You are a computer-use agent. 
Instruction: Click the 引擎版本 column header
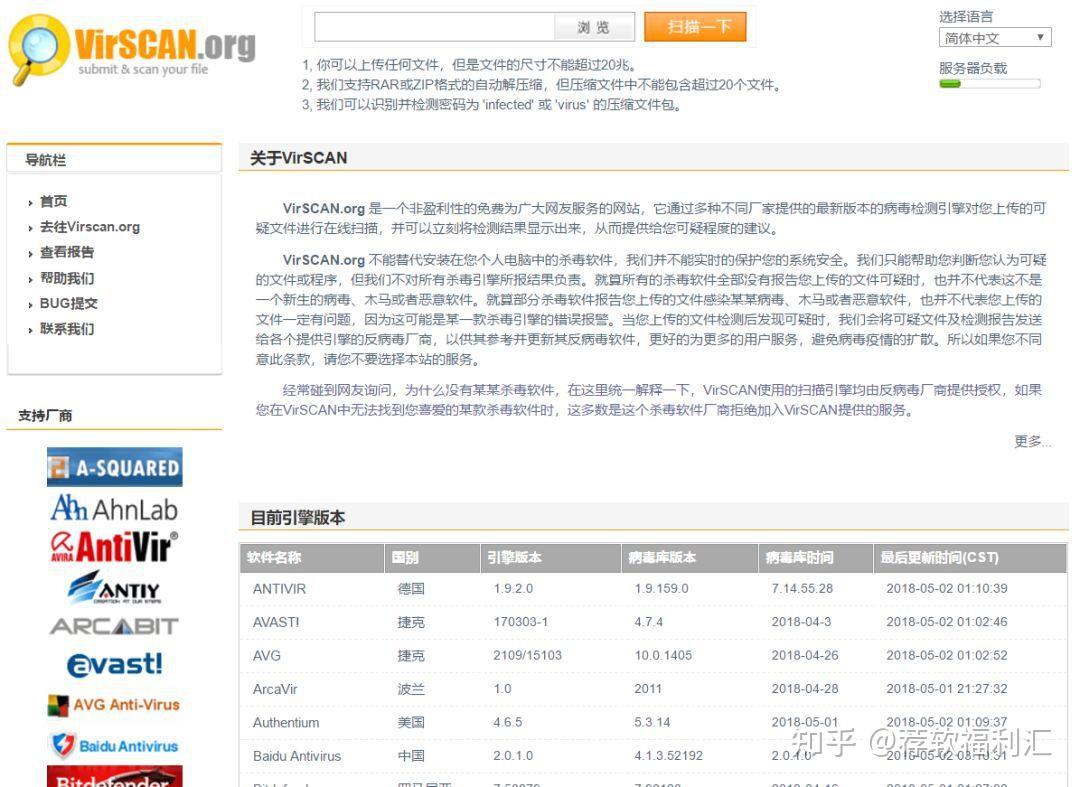(551, 558)
